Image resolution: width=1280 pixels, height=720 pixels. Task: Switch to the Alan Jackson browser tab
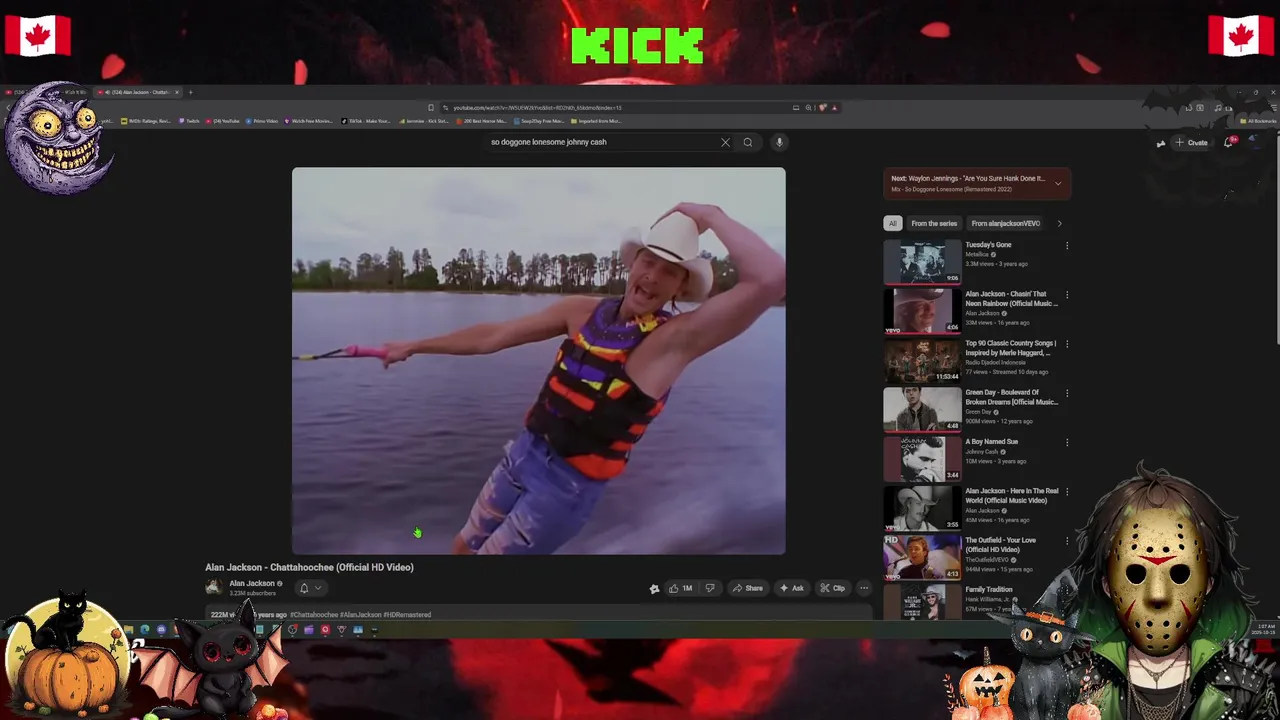tap(140, 92)
